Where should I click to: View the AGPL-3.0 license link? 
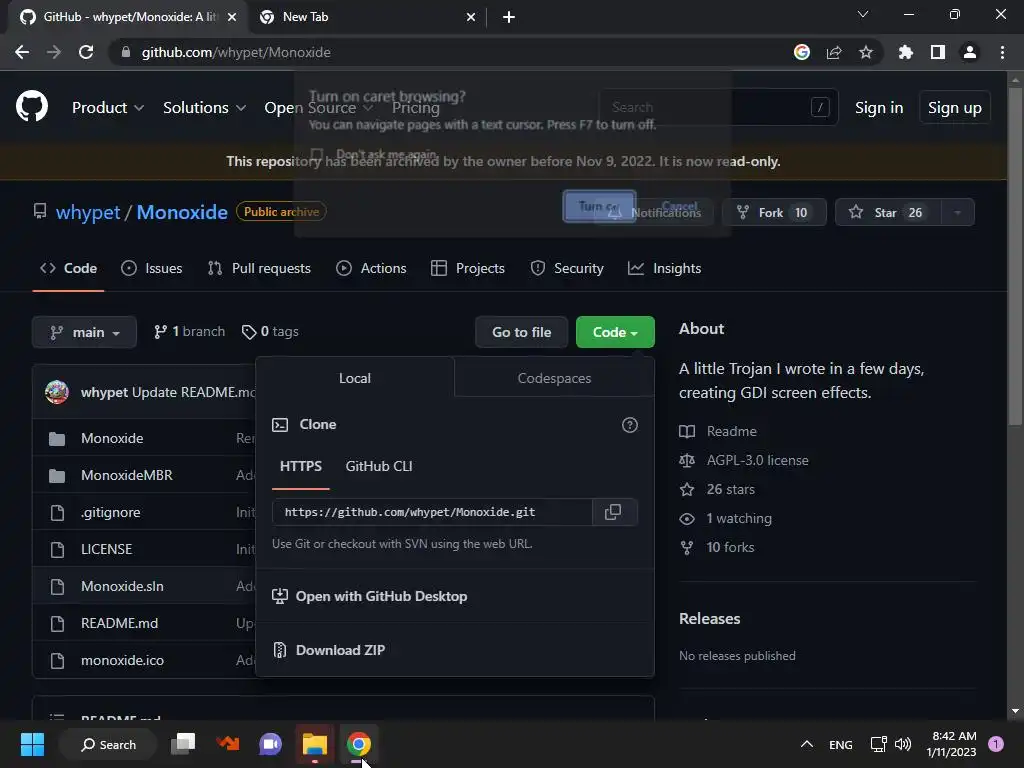[x=758, y=460]
